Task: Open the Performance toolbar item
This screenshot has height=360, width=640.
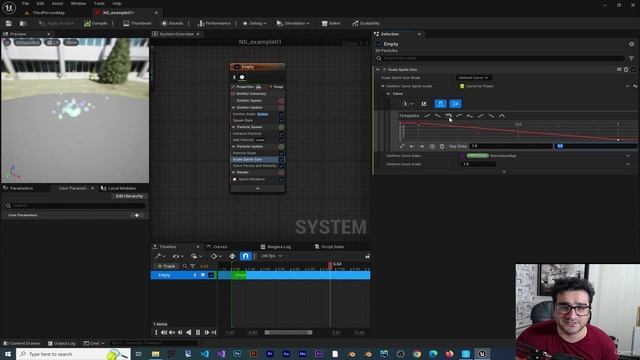Action: [x=214, y=23]
